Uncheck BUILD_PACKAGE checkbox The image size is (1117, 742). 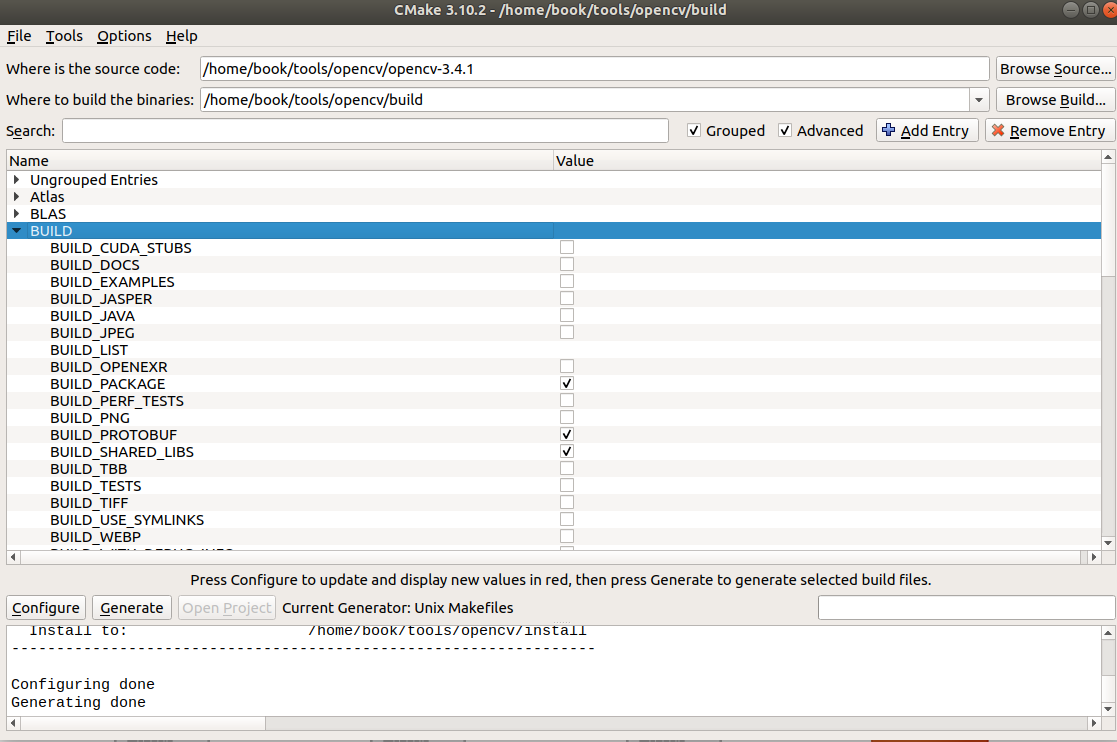(x=567, y=383)
